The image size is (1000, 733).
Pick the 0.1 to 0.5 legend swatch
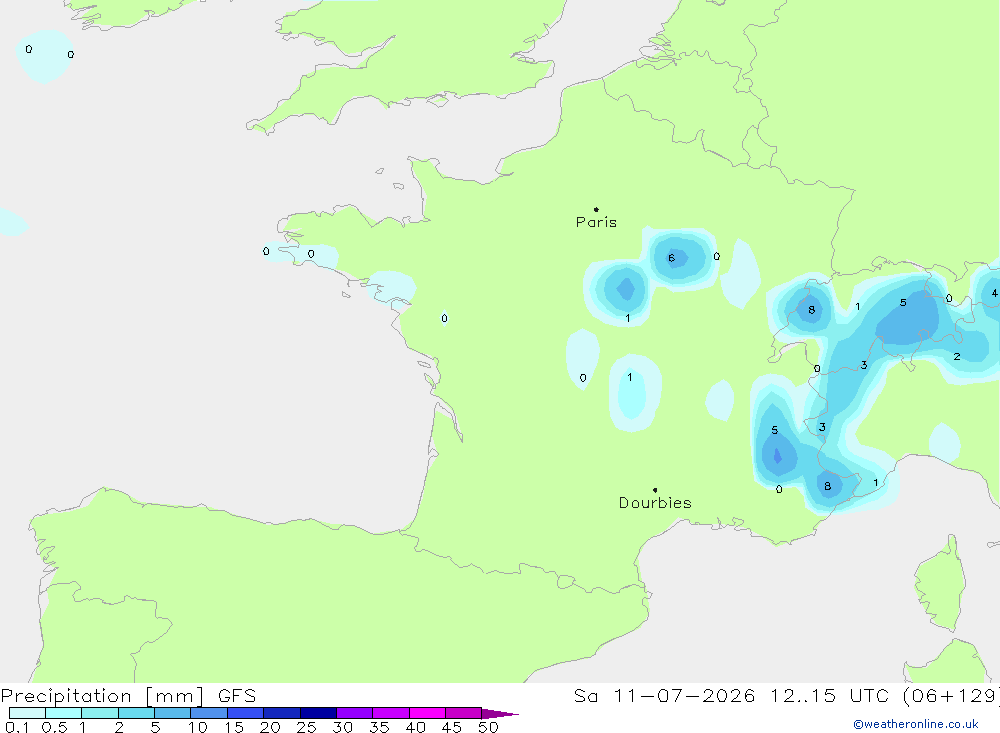pyautogui.click(x=27, y=713)
